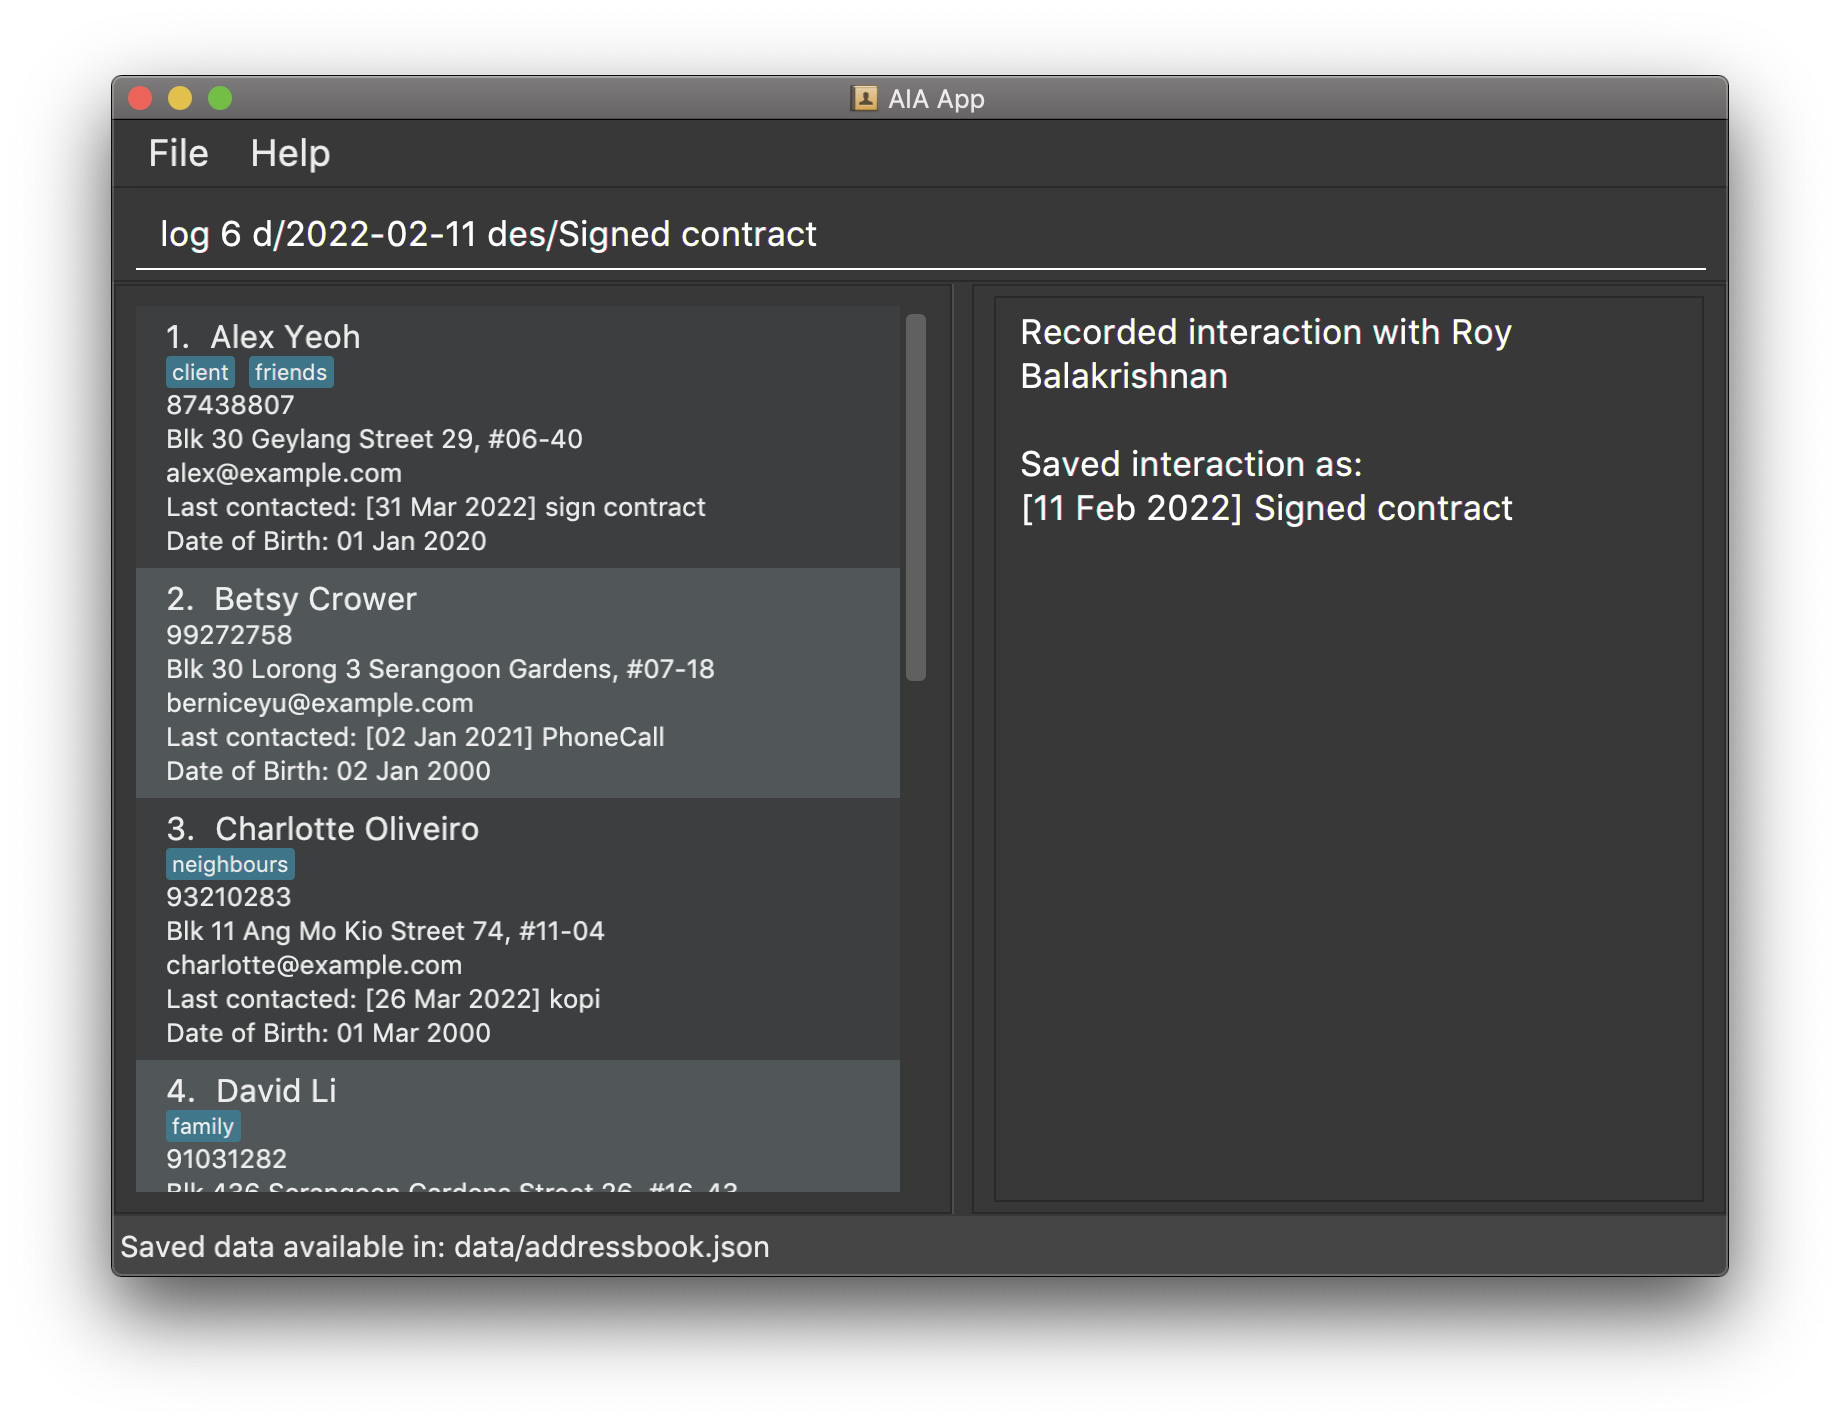This screenshot has height=1424, width=1840.
Task: Select the Charlotte Oliveiro contact name
Action: pyautogui.click(x=347, y=829)
